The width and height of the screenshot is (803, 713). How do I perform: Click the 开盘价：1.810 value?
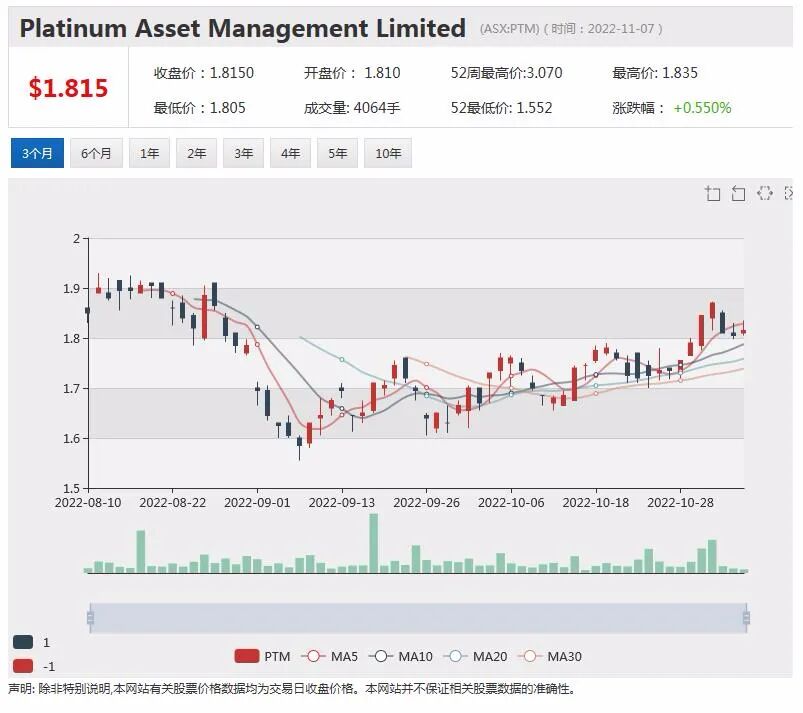pos(352,73)
